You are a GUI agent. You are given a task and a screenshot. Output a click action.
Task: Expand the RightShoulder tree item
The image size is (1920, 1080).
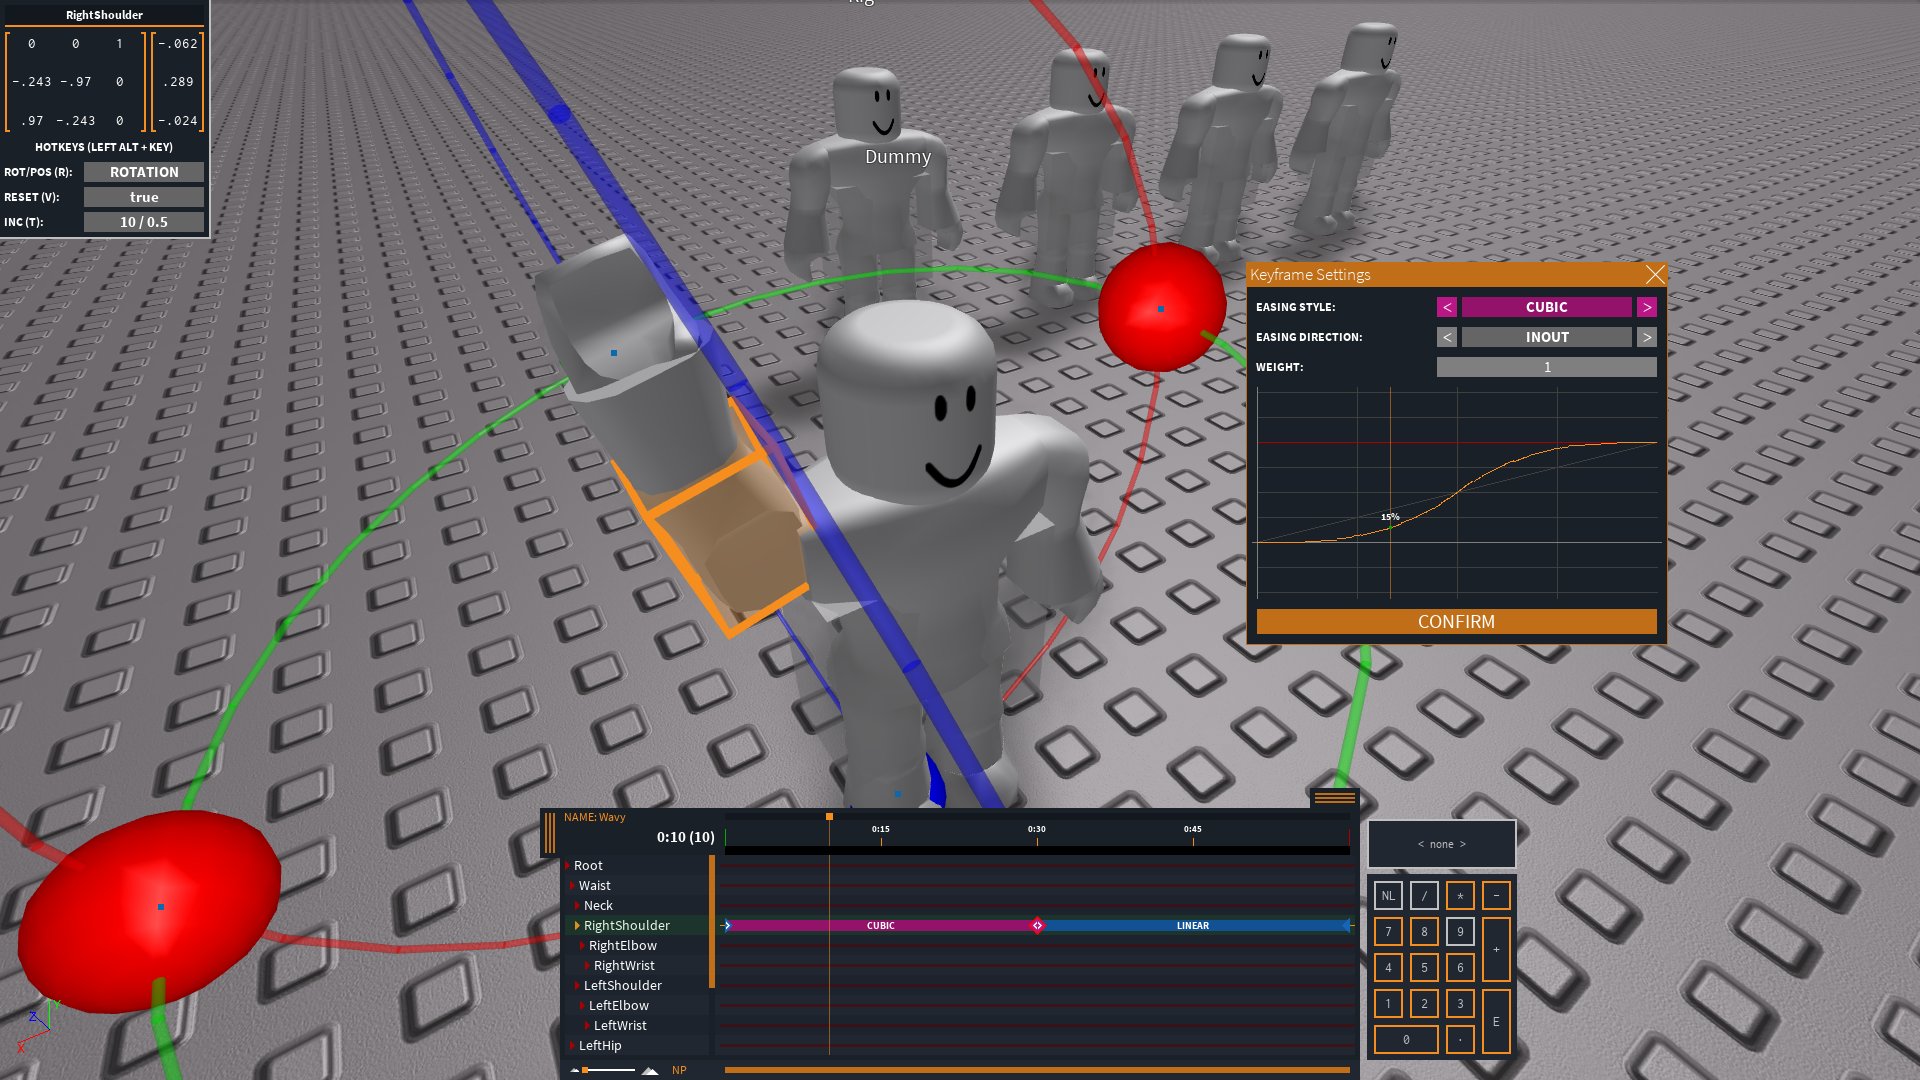coord(576,924)
